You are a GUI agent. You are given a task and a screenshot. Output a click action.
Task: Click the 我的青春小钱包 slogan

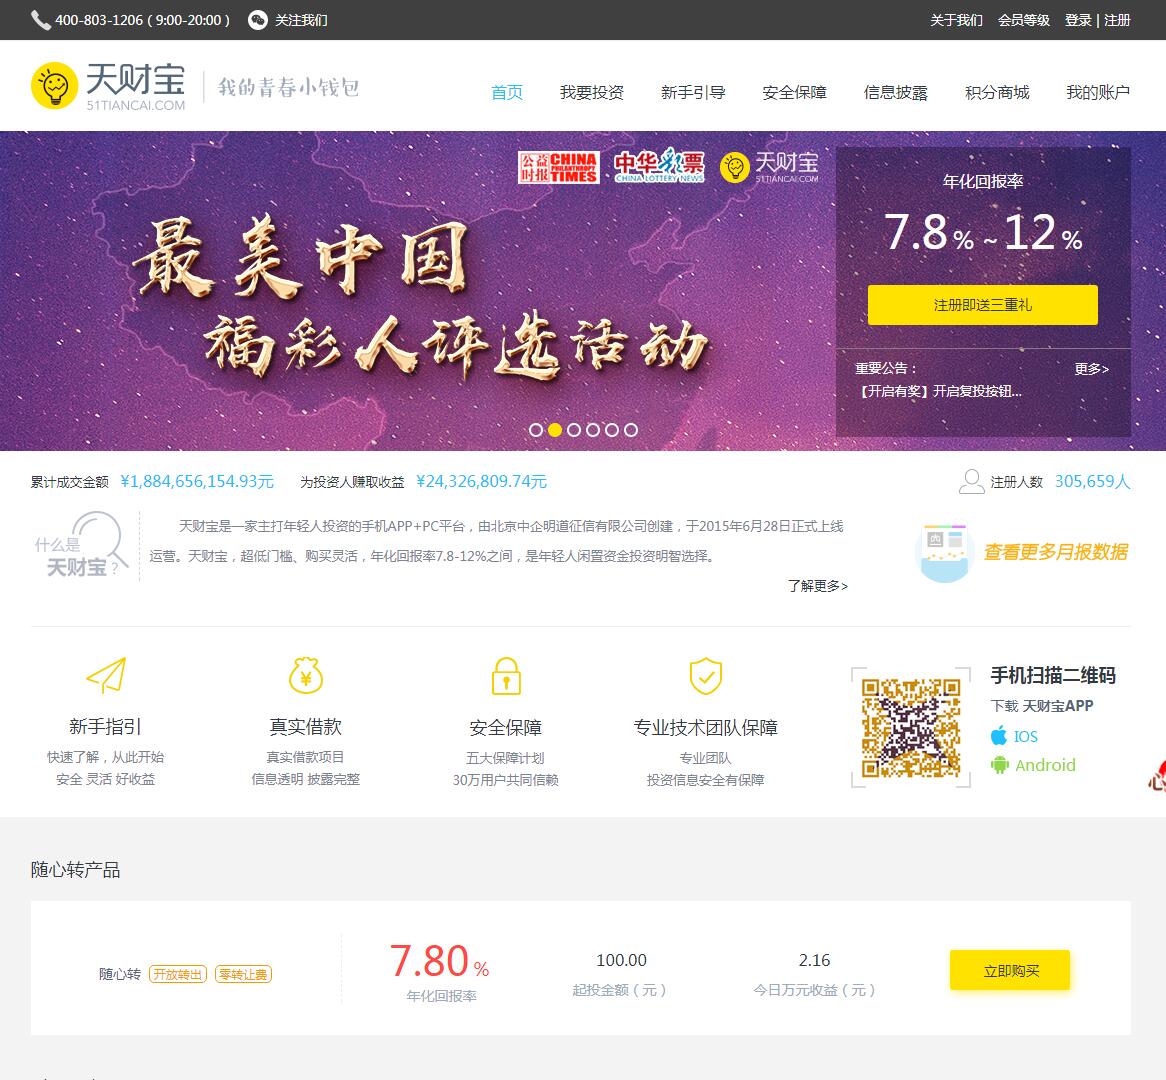coord(289,87)
